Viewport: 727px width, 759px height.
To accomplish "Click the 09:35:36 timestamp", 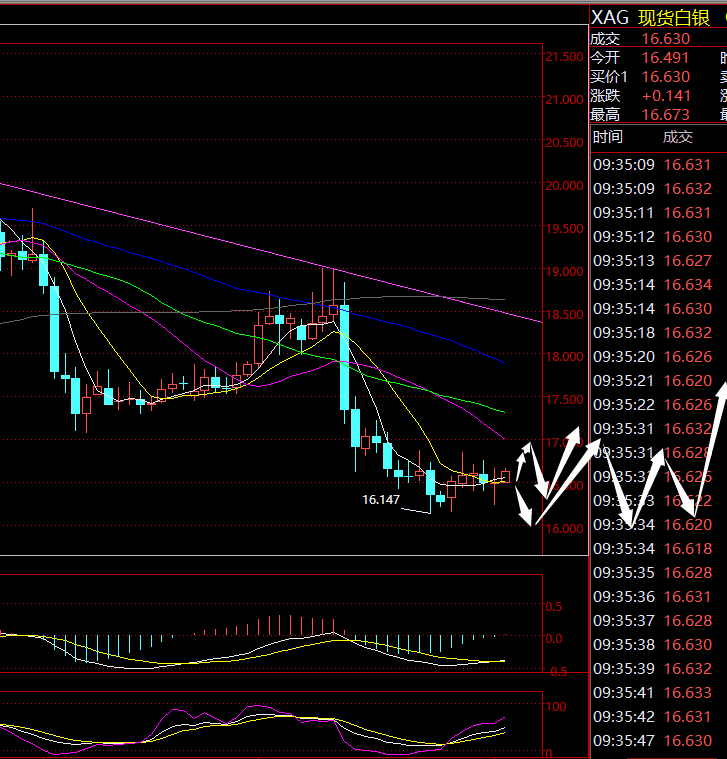I will [623, 596].
